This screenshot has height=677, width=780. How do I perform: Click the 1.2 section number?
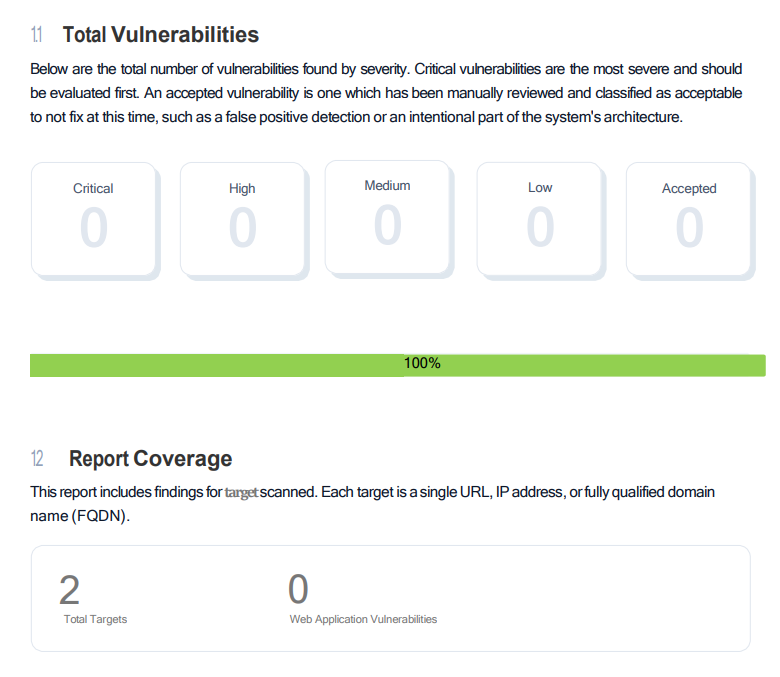[x=37, y=459]
